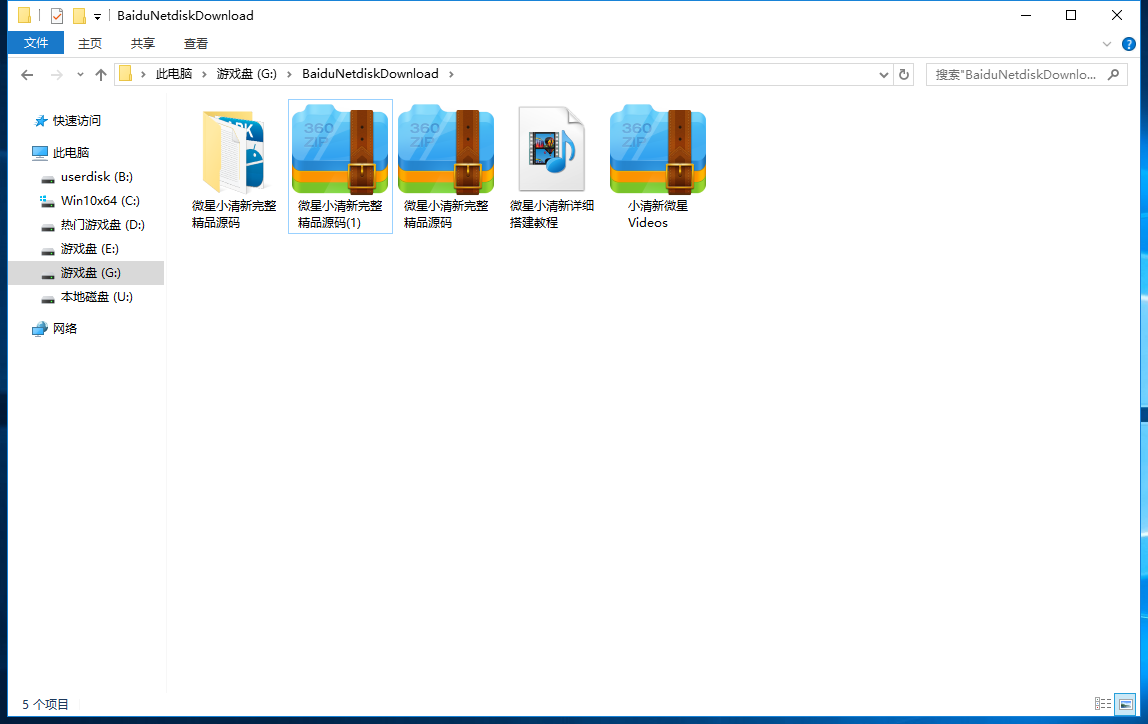Screen dimensions: 1148x724
Task: Select Win10x64 (C:) drive in the sidebar
Action: click(x=100, y=201)
